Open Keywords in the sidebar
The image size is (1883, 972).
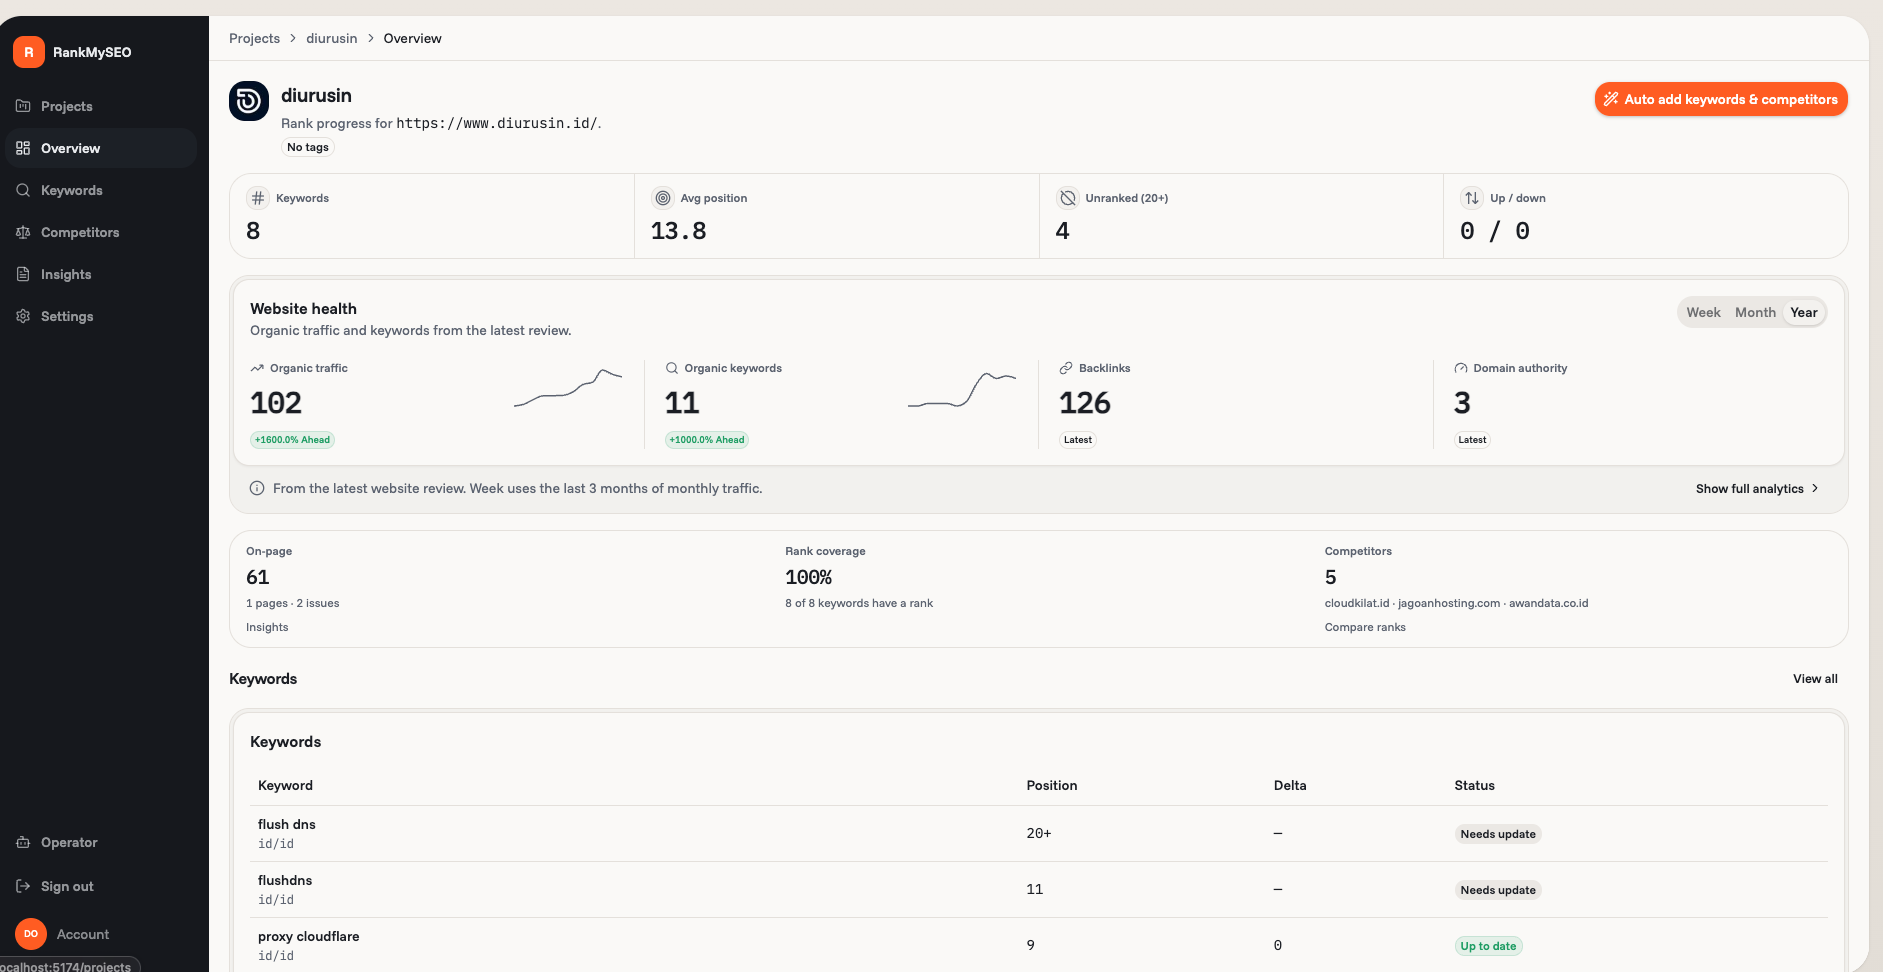pyautogui.click(x=100, y=190)
